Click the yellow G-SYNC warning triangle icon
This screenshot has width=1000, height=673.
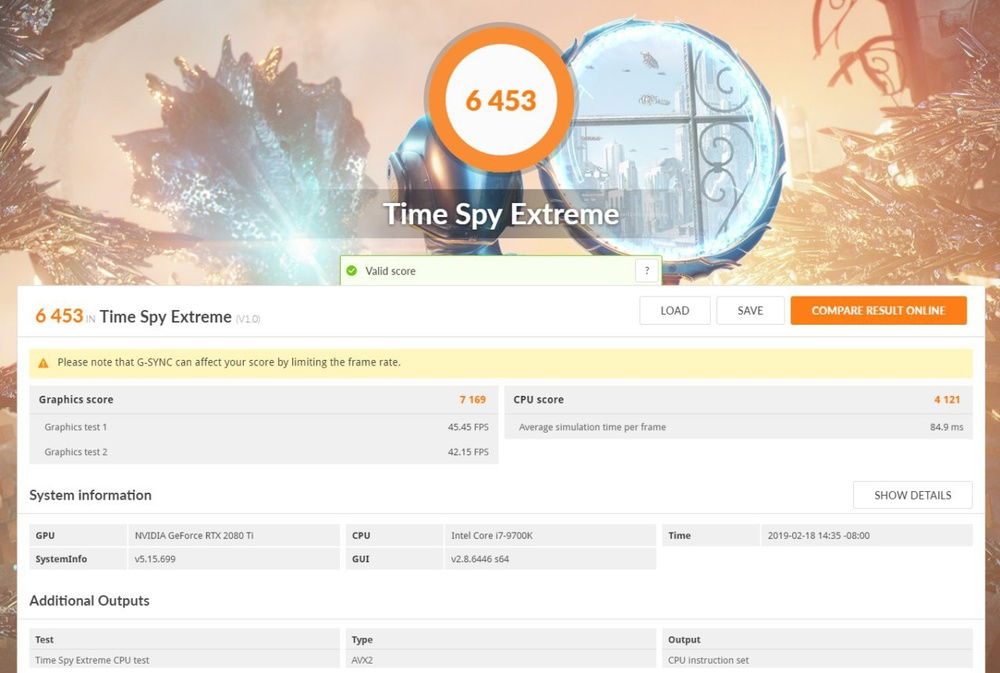point(42,361)
